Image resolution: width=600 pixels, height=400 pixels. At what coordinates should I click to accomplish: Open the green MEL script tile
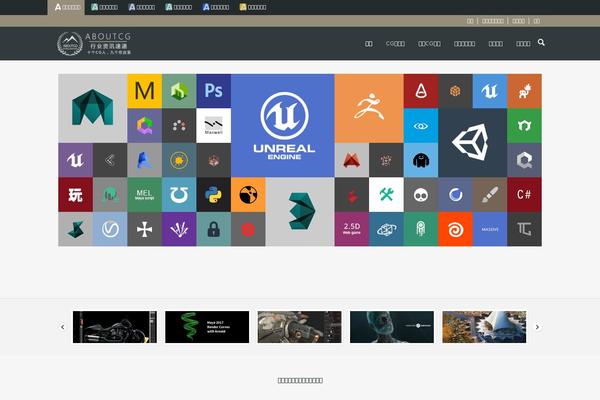(145, 194)
